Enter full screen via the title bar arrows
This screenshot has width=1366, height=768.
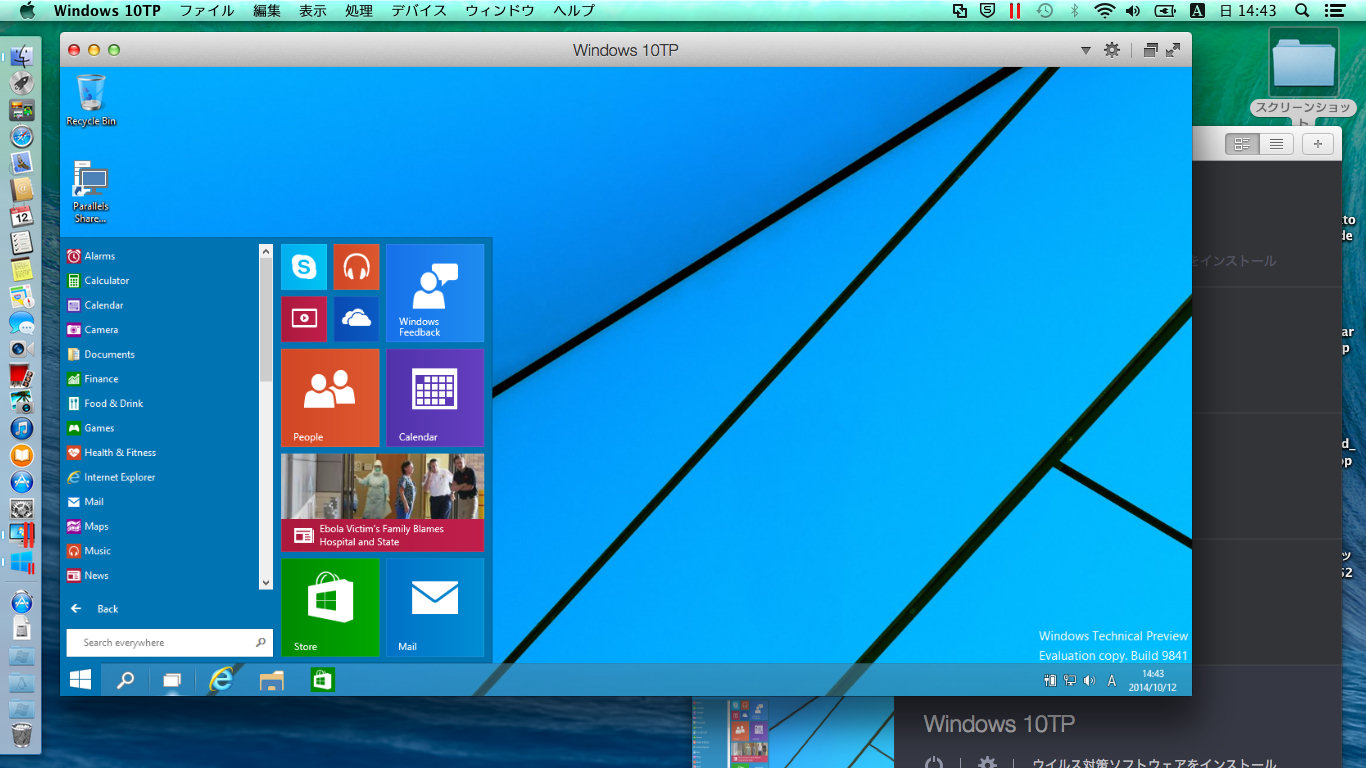(x=1173, y=50)
